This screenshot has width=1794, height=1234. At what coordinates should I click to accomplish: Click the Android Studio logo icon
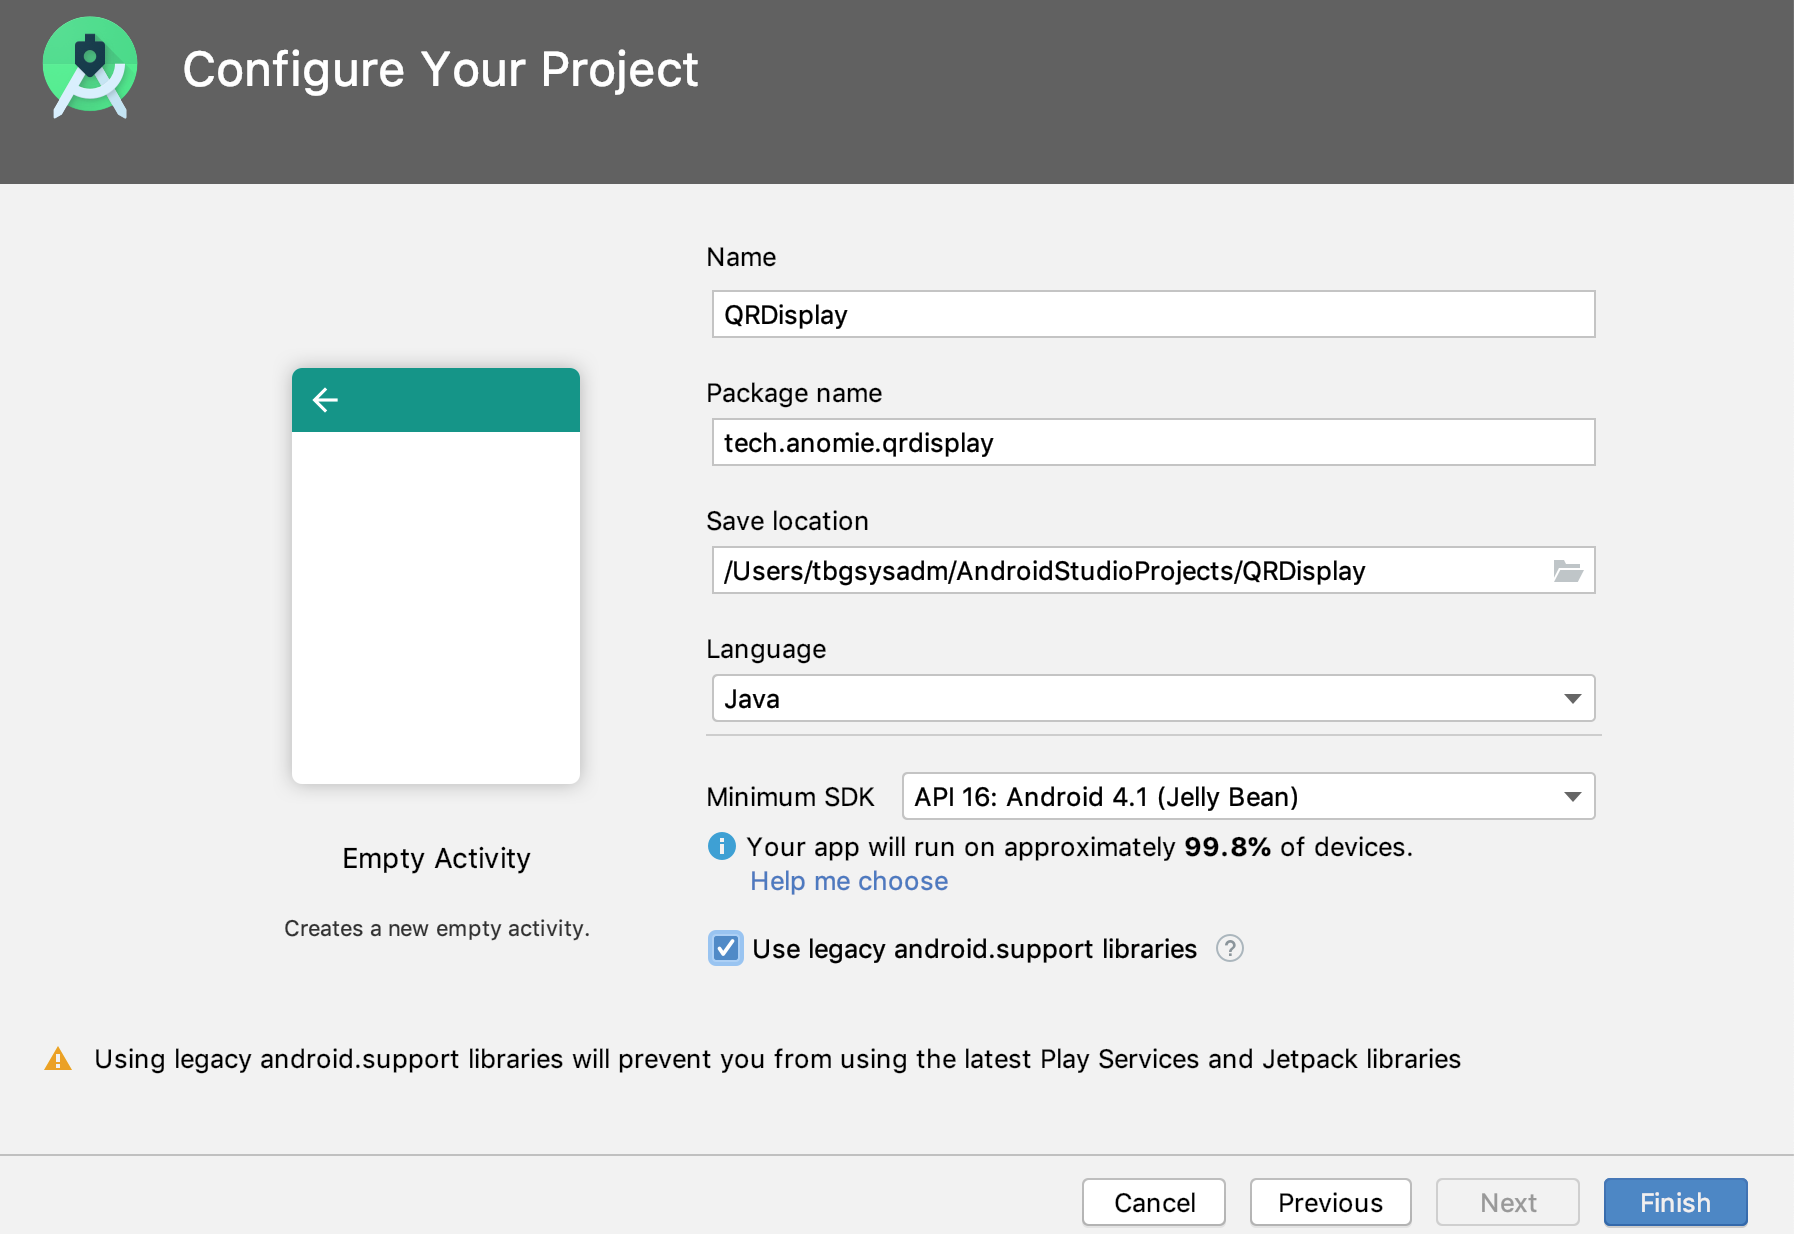click(90, 68)
